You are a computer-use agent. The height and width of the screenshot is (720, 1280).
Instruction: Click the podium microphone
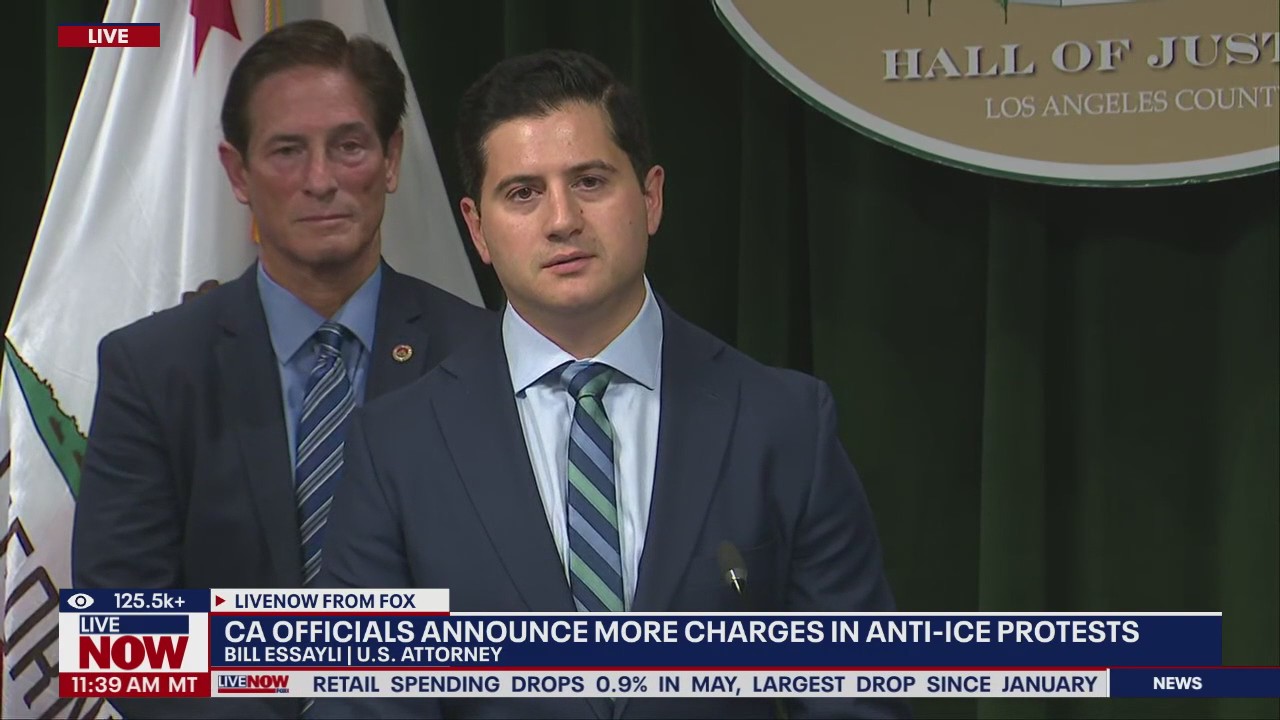click(x=733, y=567)
